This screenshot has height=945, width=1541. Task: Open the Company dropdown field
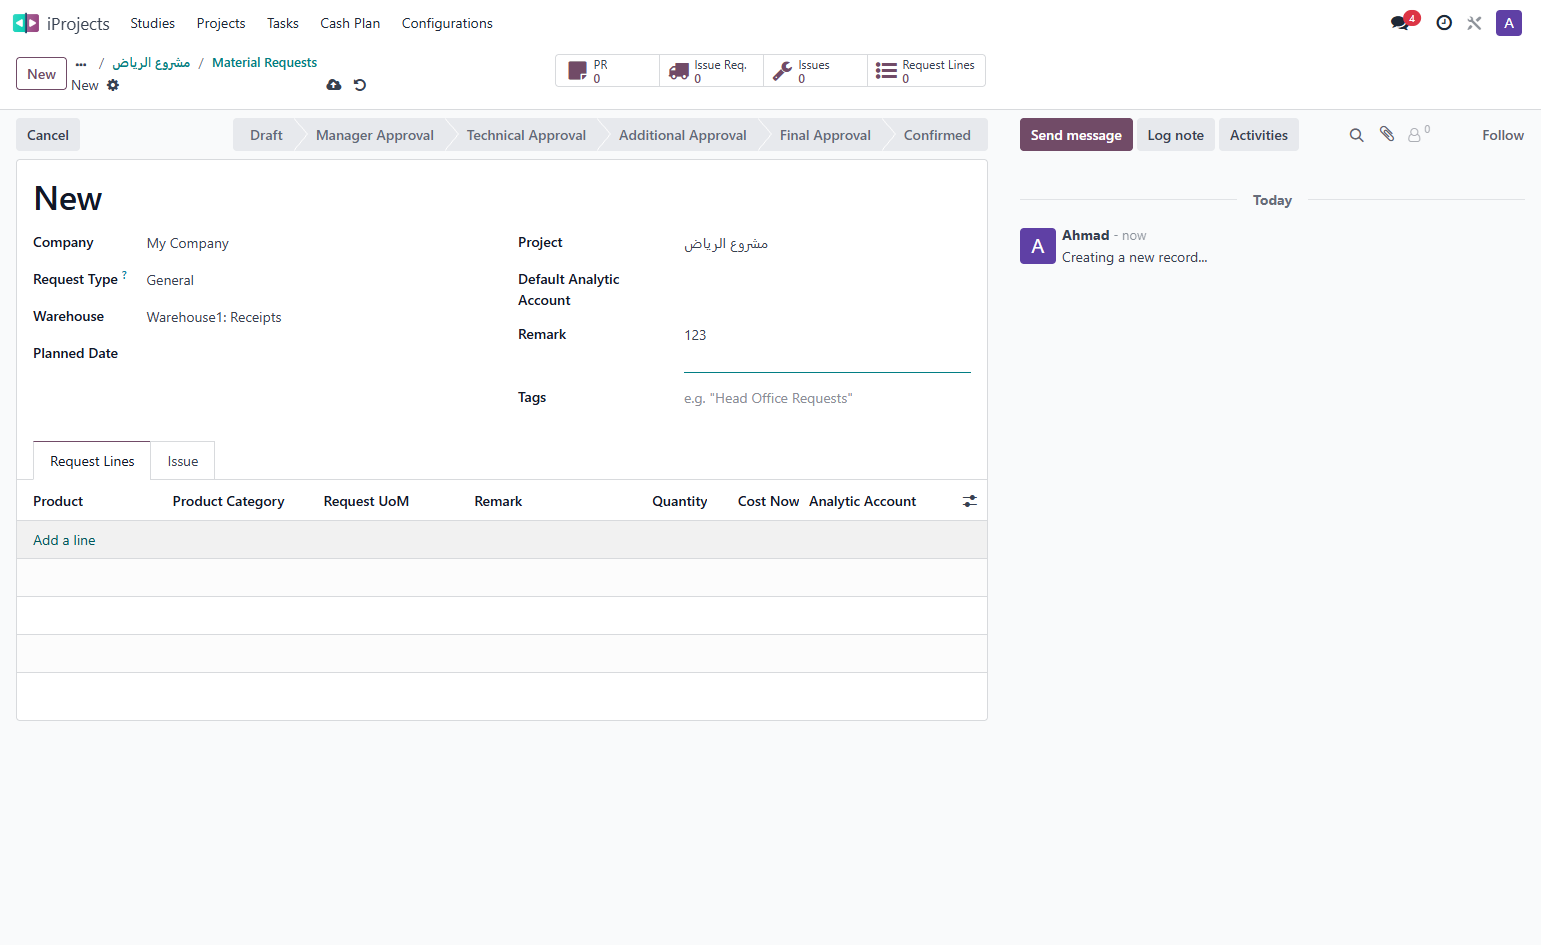[315, 243]
